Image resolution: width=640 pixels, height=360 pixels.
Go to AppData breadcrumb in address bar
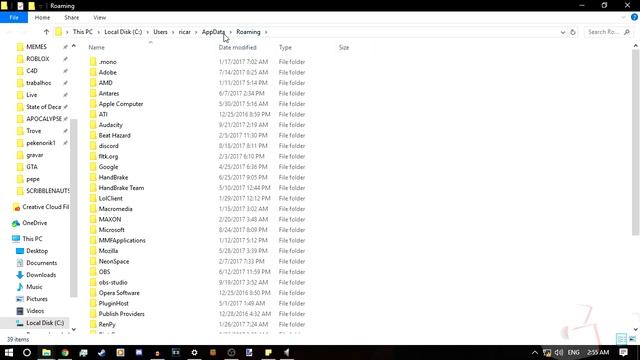click(213, 32)
